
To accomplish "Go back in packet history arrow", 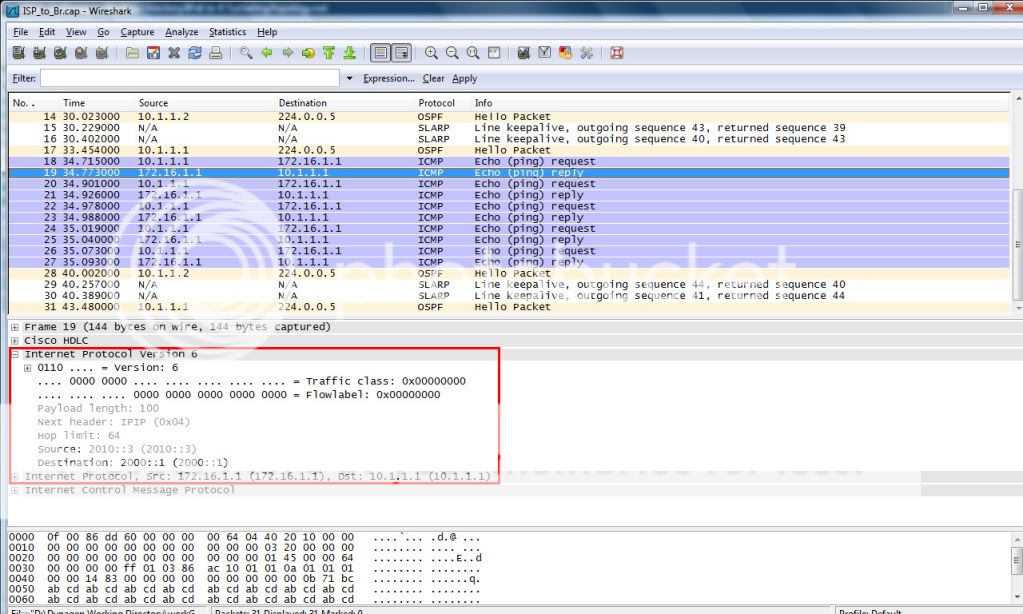I will click(267, 53).
